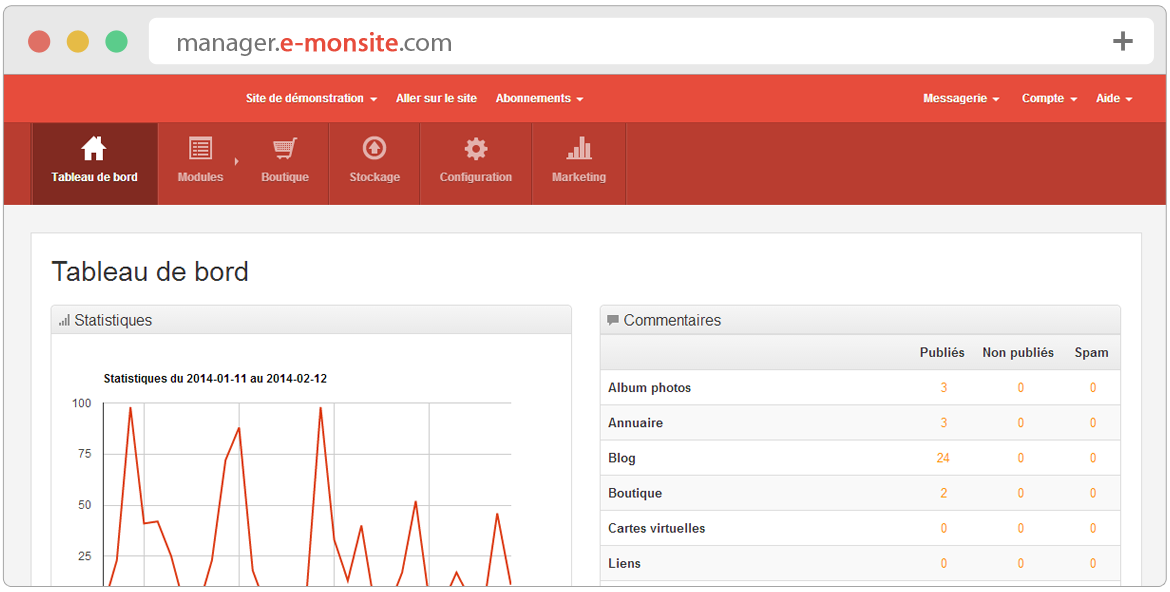The width and height of the screenshot is (1170, 592).
Task: Click the 50 value on chart axis
Action: coord(84,505)
